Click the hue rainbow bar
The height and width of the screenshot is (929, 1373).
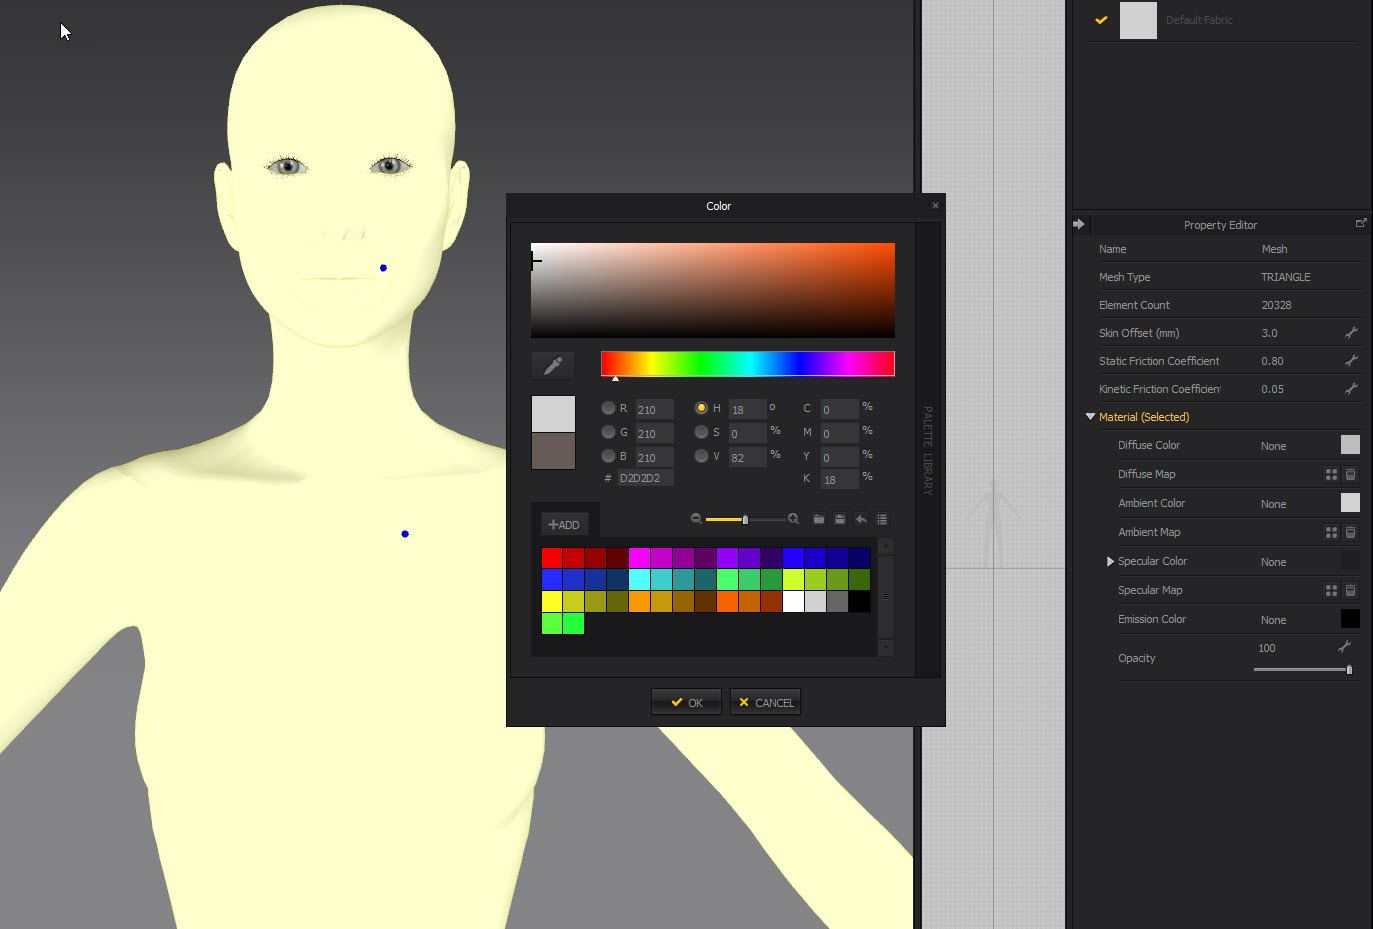pos(747,363)
